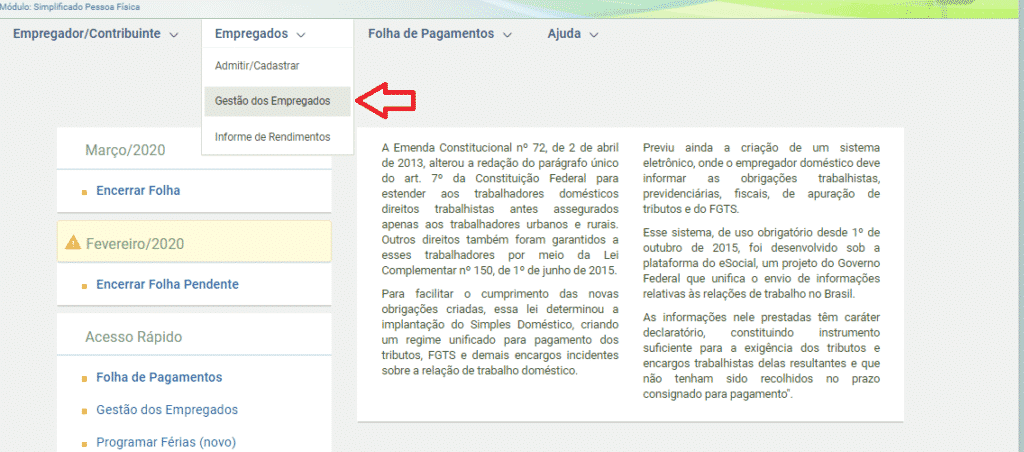Collapse the Empregados chevron arrow
The image size is (1024, 452).
tap(300, 35)
